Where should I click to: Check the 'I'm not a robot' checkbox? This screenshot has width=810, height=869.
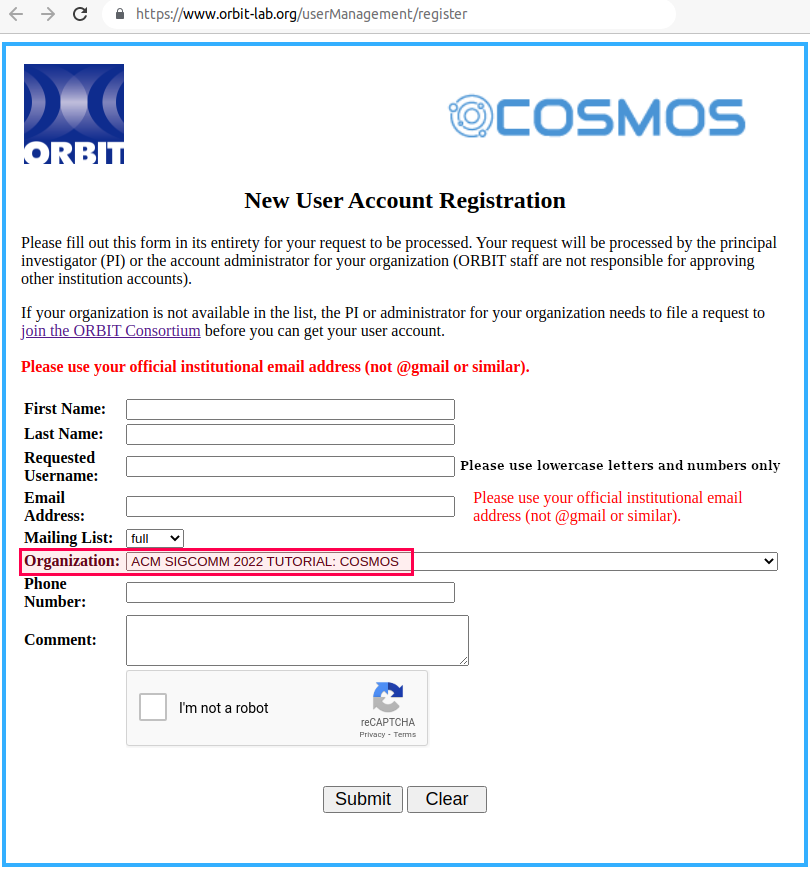coord(152,707)
